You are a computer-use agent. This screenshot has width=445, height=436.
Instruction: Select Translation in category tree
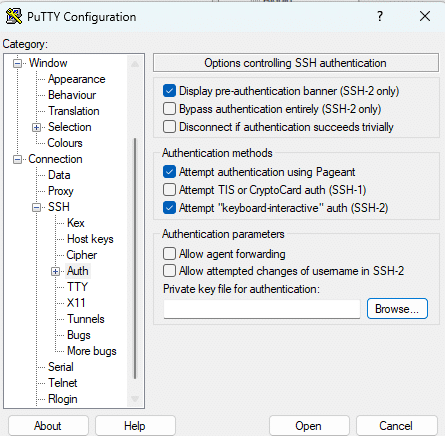(x=74, y=111)
